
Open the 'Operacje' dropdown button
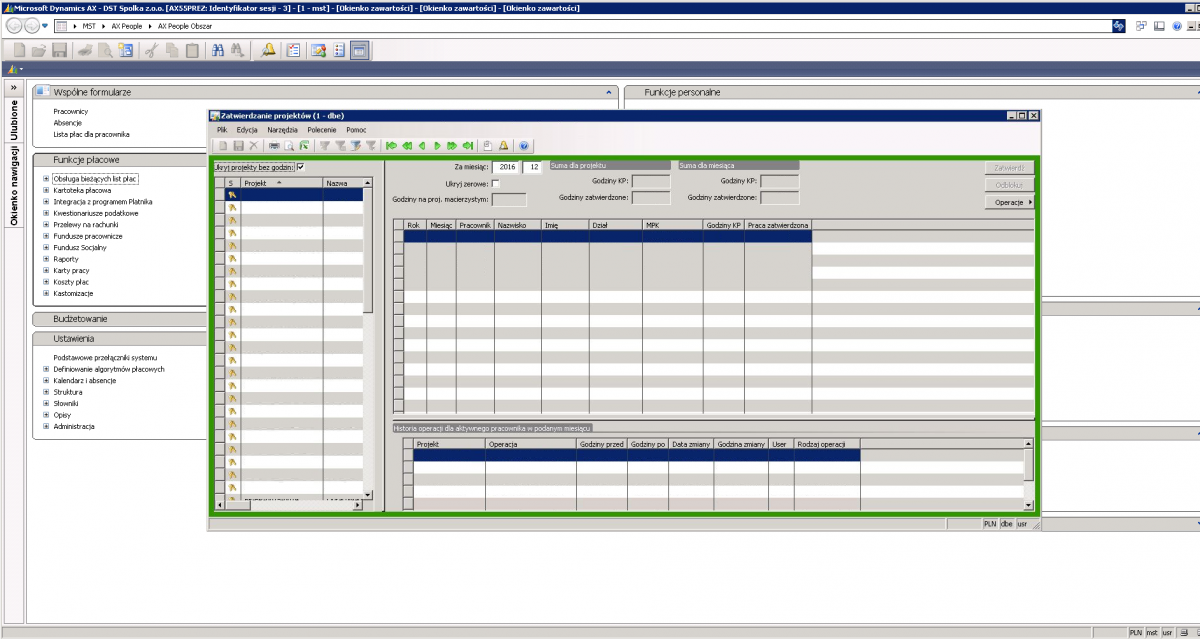[1009, 202]
